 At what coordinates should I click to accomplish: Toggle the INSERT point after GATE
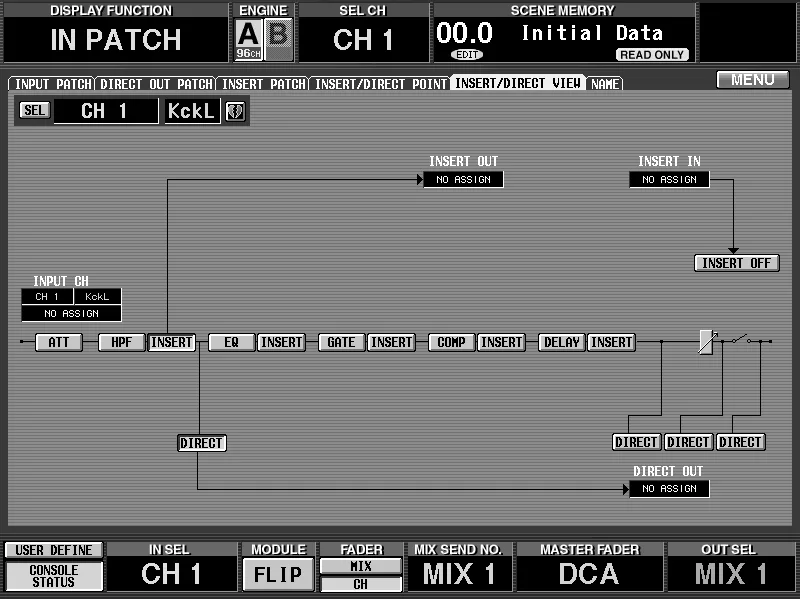click(x=391, y=342)
